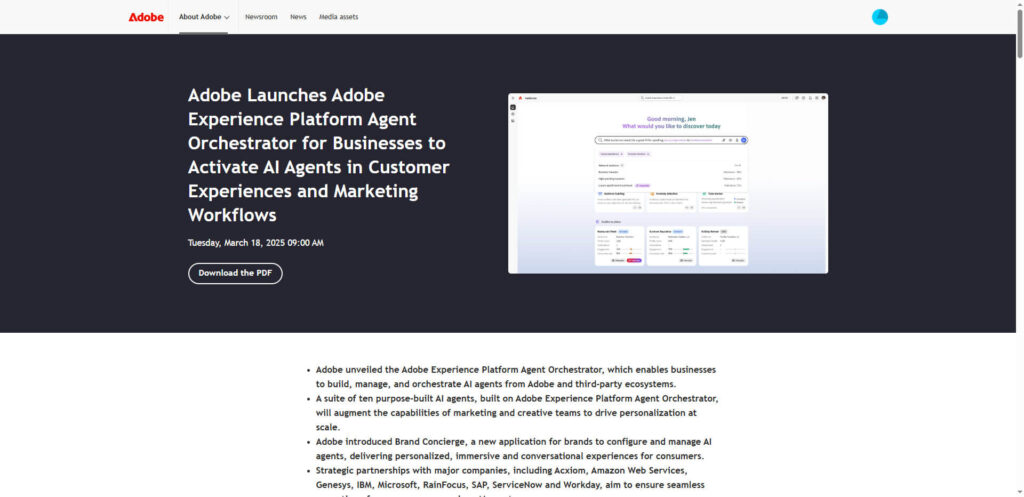Open Media assets page

338,17
